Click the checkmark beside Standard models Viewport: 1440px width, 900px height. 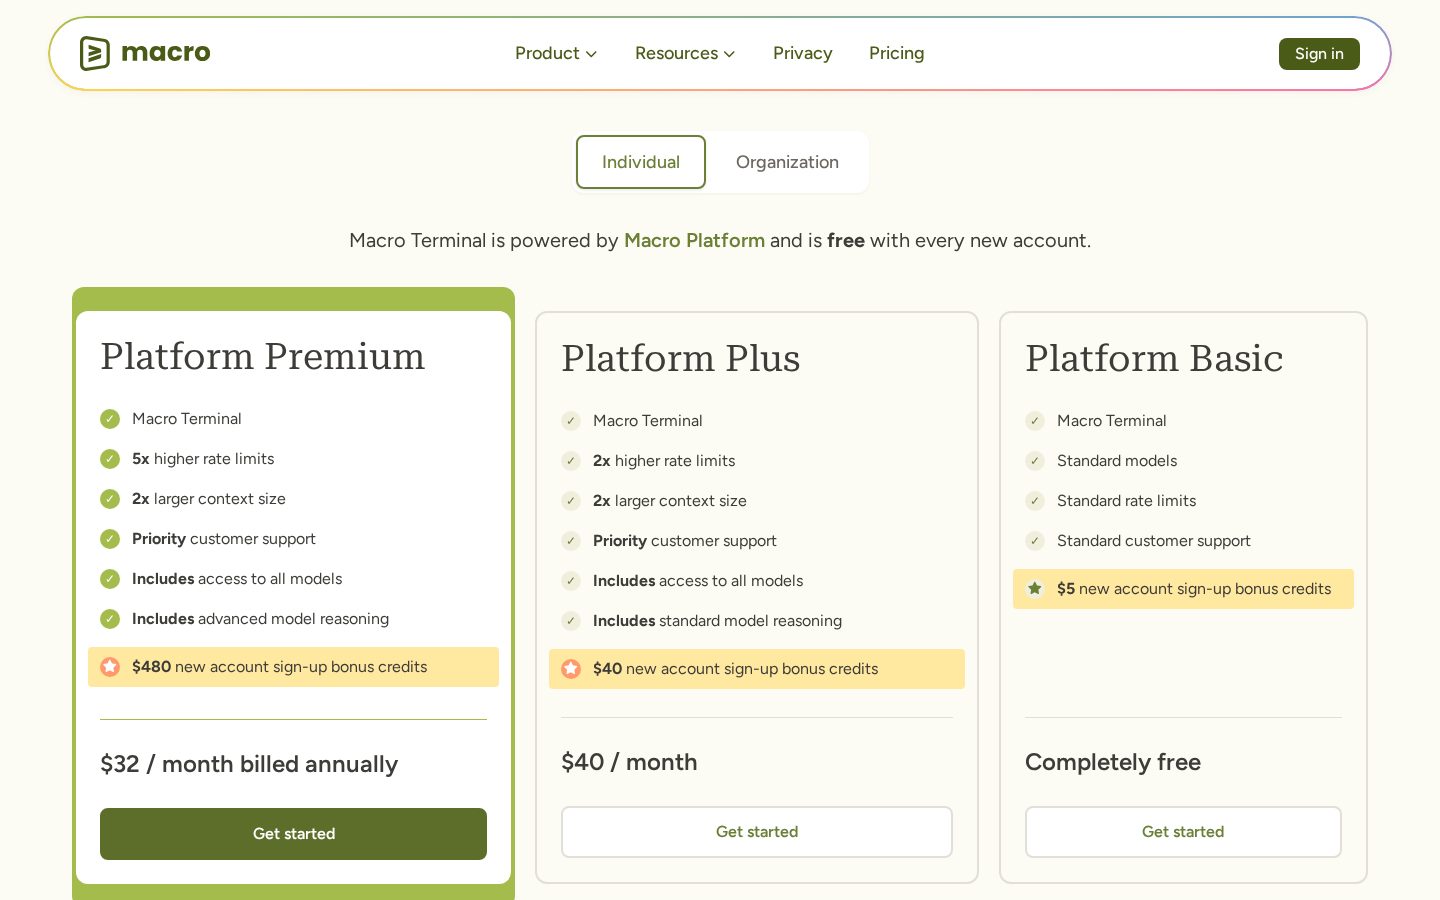coord(1035,461)
